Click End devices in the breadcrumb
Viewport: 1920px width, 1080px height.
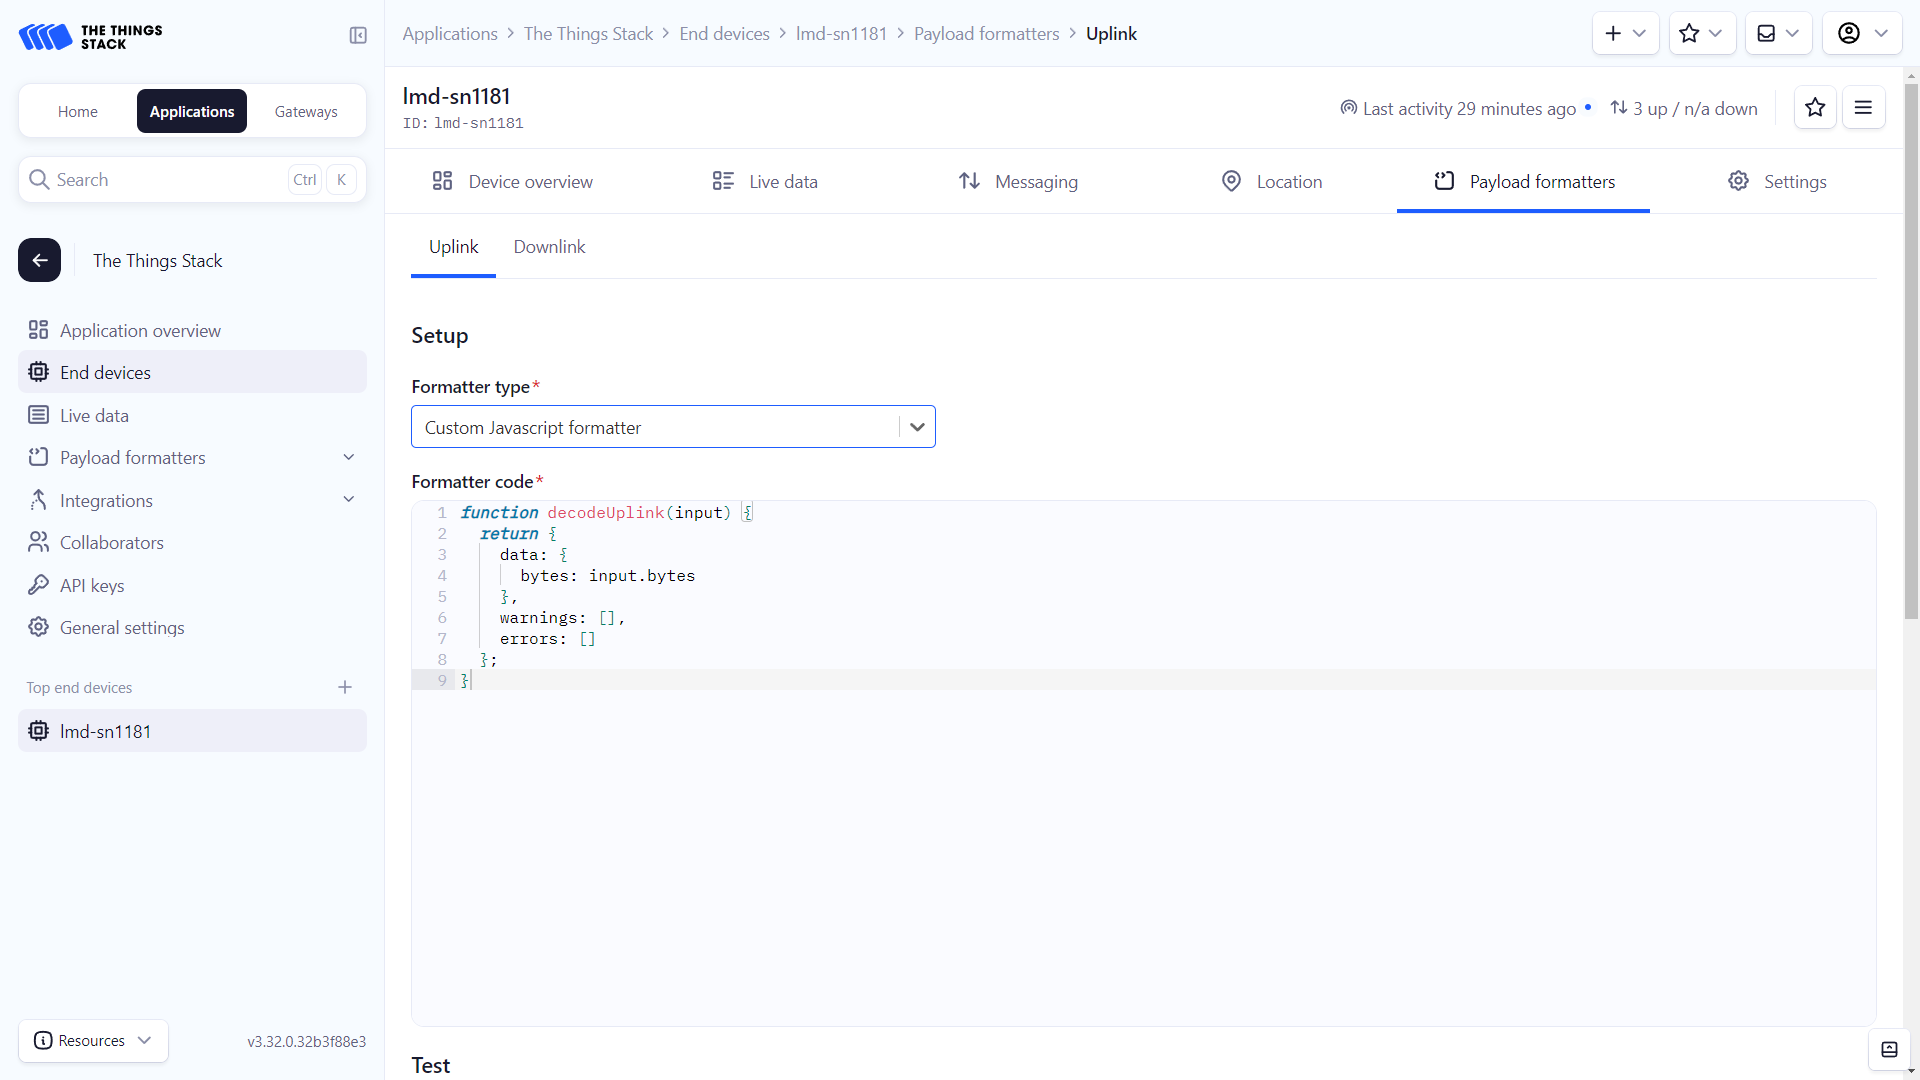click(x=724, y=34)
